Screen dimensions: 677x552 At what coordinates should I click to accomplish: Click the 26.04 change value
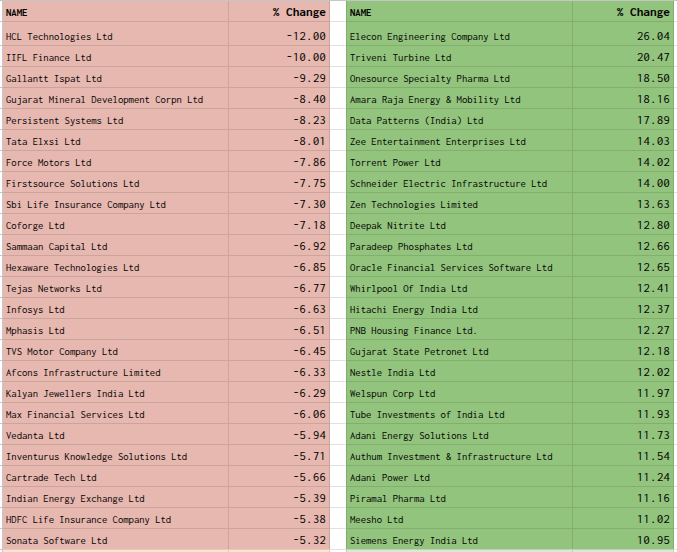pos(654,36)
